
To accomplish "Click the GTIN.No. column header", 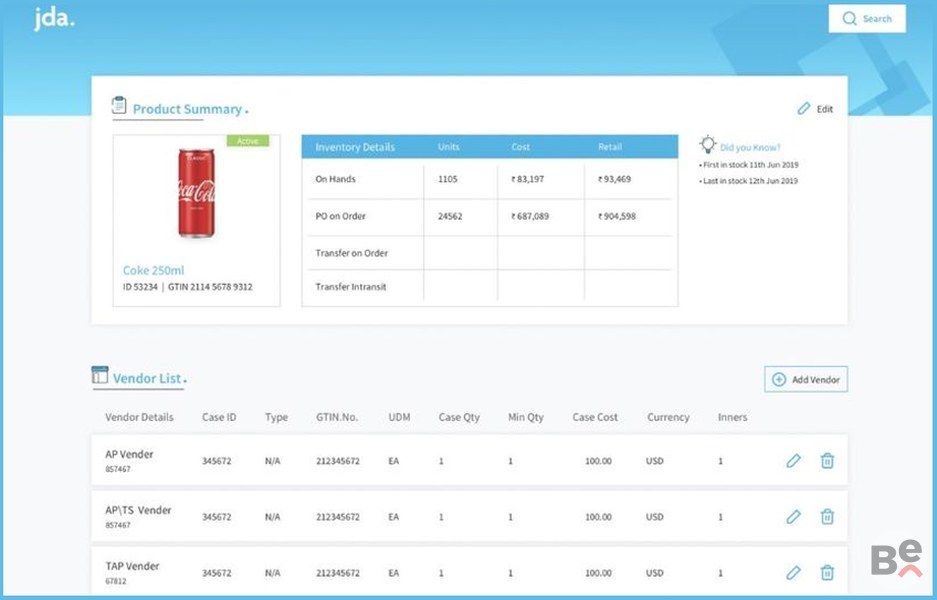I will coord(337,417).
